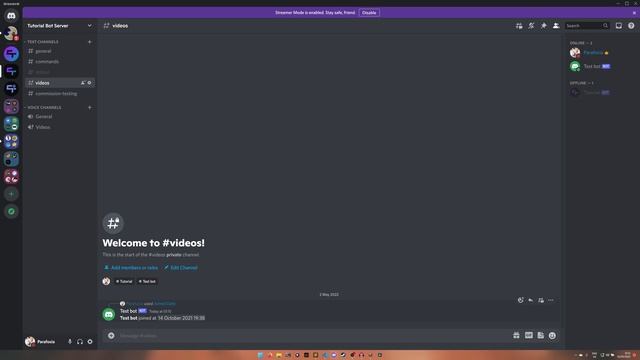Show pinned messages via pin icon
This screenshot has height=360, width=640.
click(544, 26)
